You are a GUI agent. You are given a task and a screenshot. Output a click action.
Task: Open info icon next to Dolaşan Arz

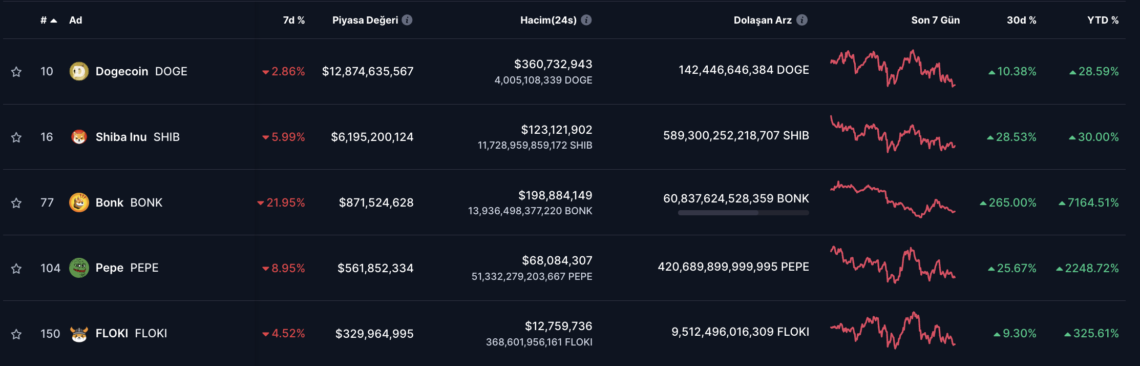tap(802, 20)
